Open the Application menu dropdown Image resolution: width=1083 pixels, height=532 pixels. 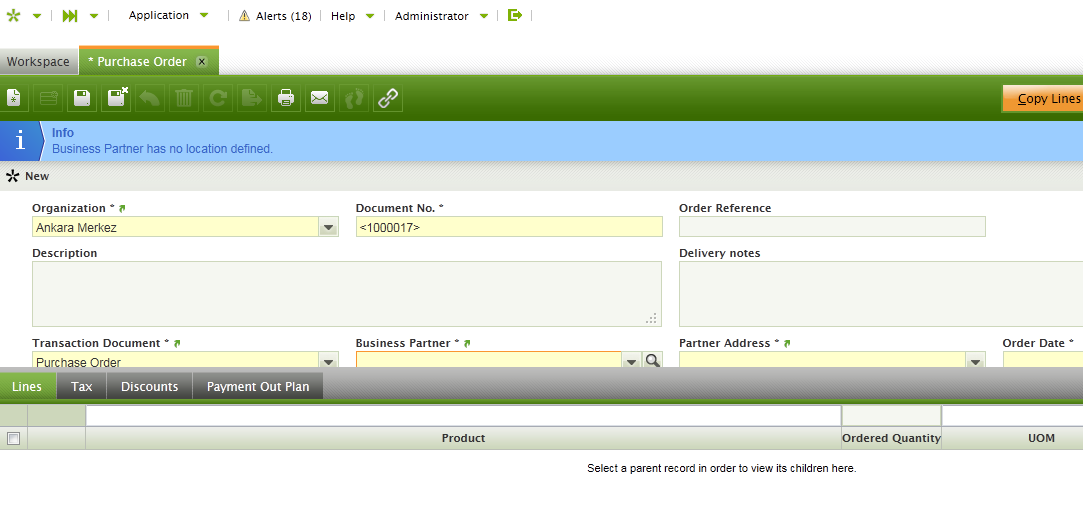pyautogui.click(x=204, y=15)
